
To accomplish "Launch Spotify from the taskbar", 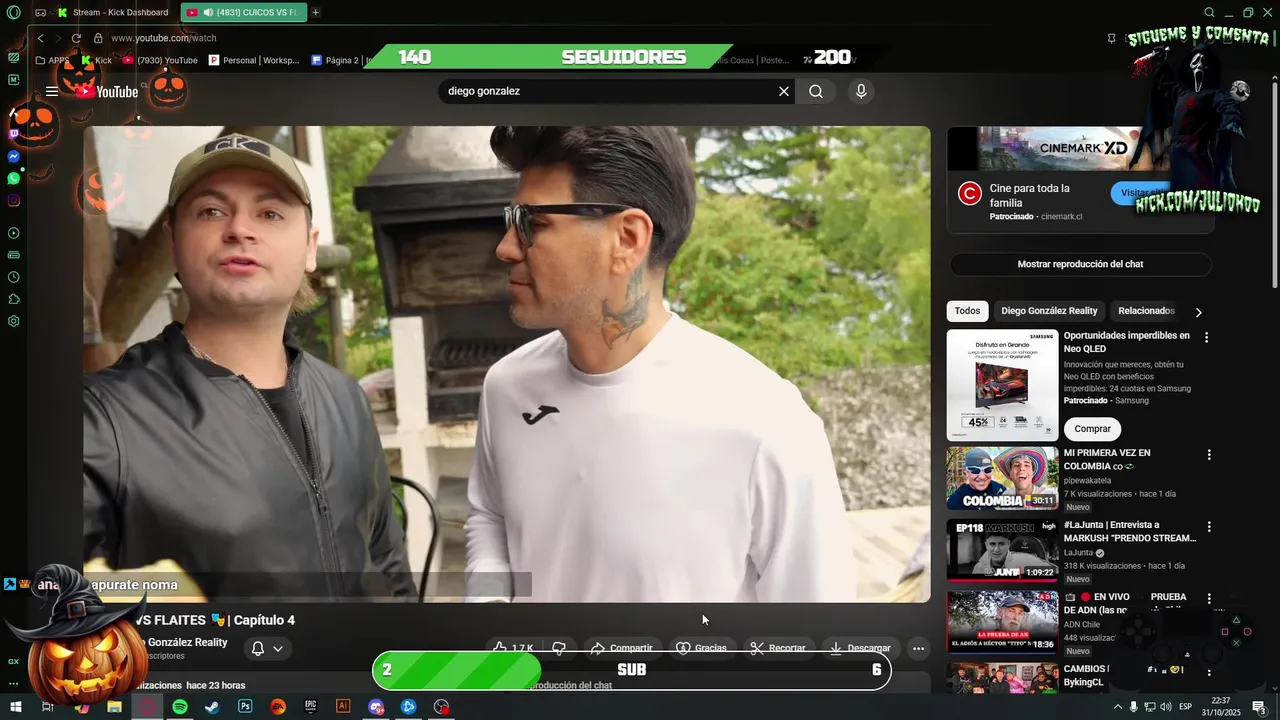I will (x=180, y=707).
